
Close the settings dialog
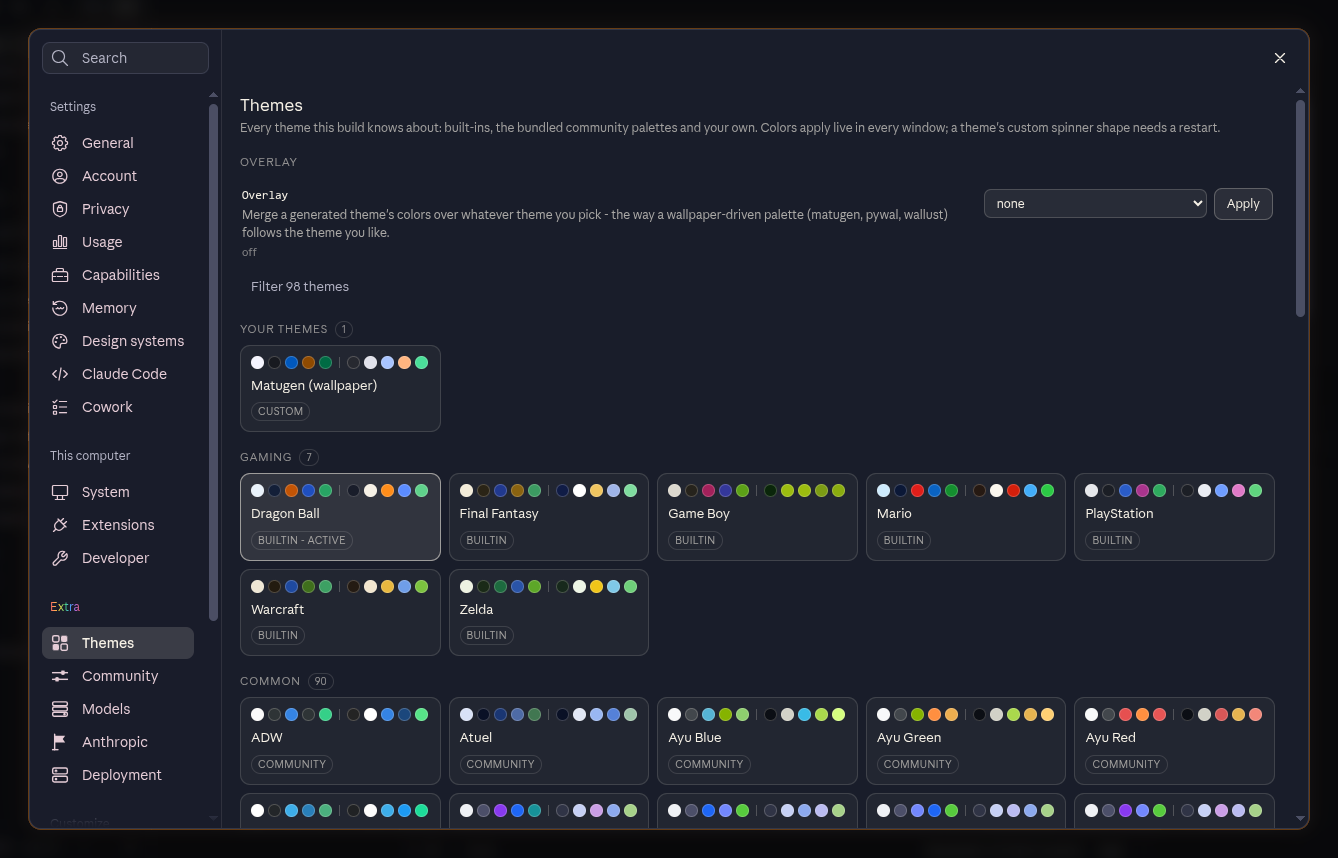1280,58
